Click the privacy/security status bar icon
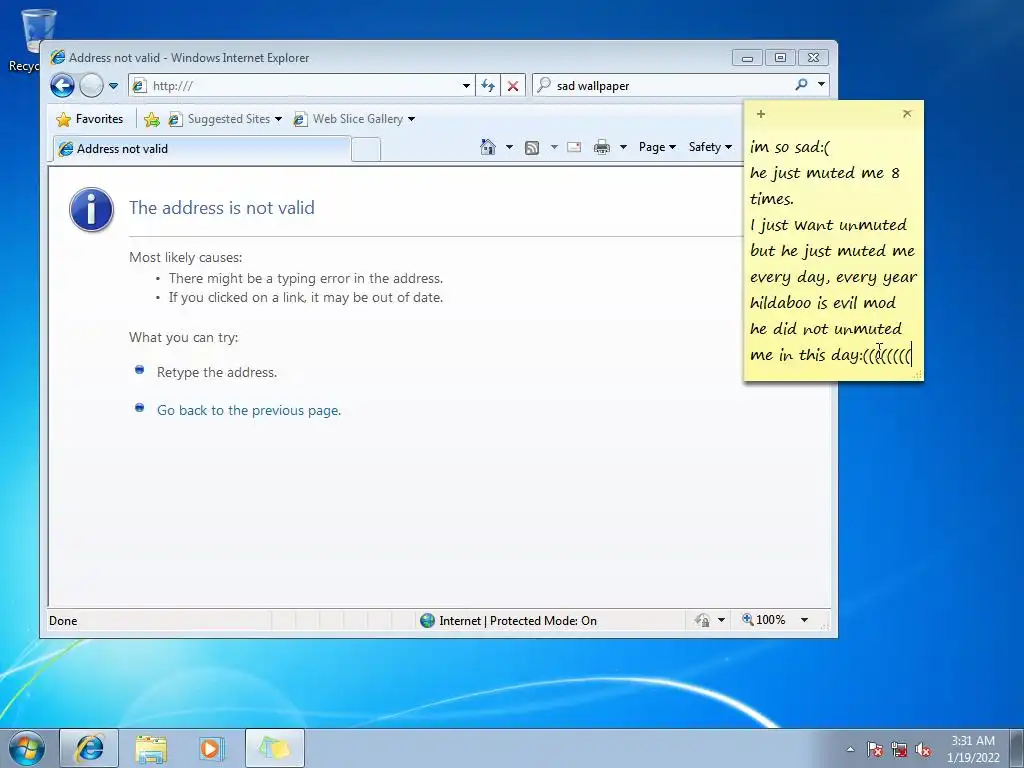Image resolution: width=1024 pixels, height=768 pixels. [x=703, y=620]
